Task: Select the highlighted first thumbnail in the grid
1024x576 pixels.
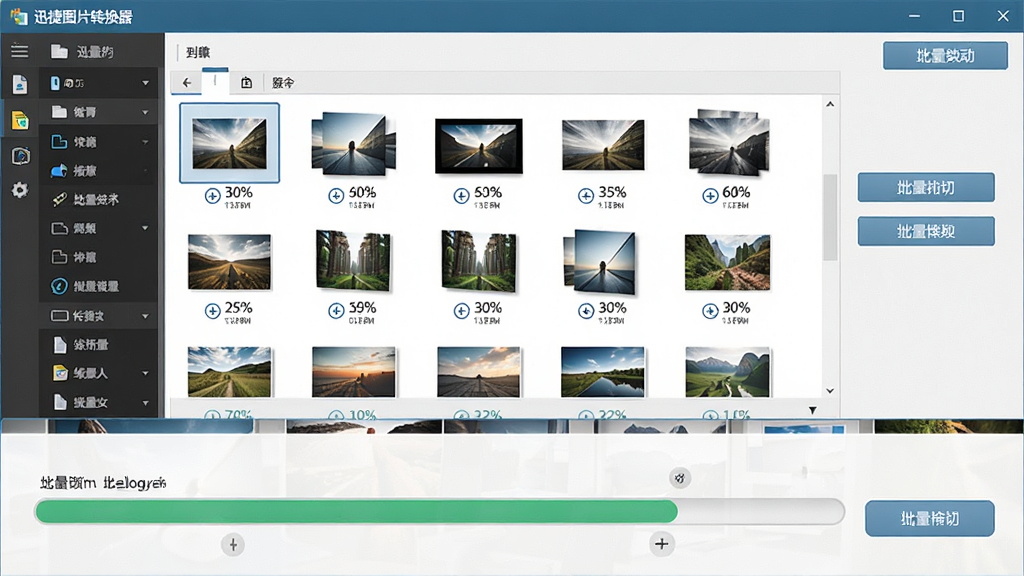Action: [x=229, y=142]
